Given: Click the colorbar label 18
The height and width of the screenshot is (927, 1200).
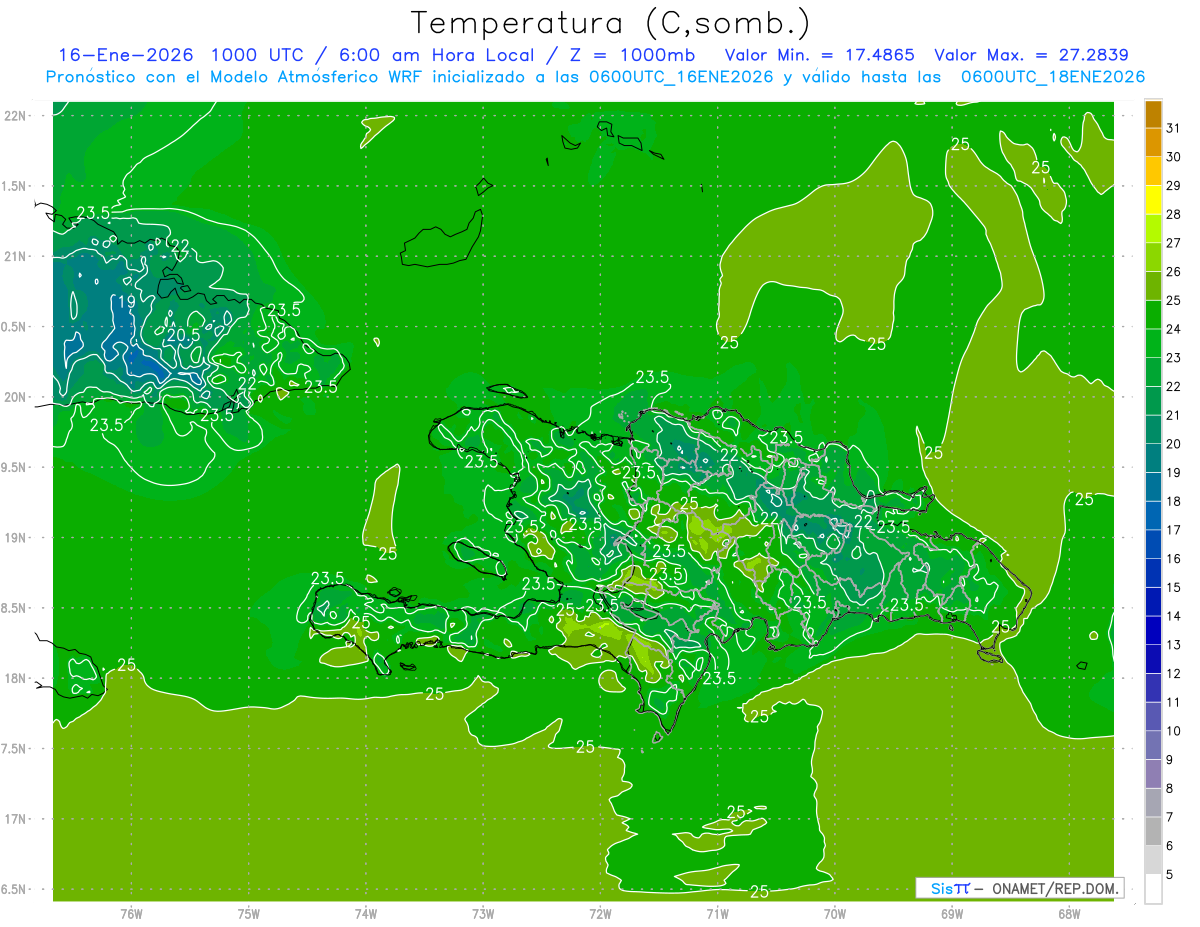Looking at the screenshot, I should click(1173, 501).
